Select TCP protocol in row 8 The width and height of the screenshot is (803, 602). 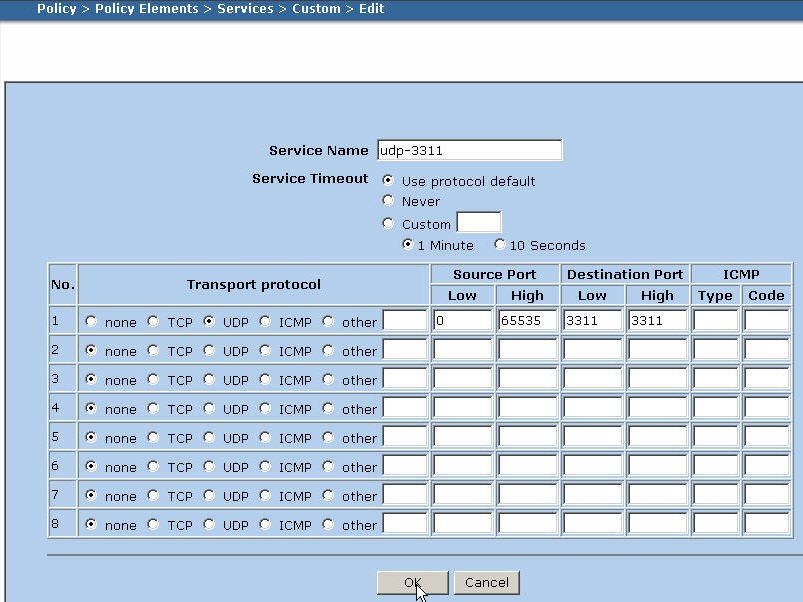(153, 525)
